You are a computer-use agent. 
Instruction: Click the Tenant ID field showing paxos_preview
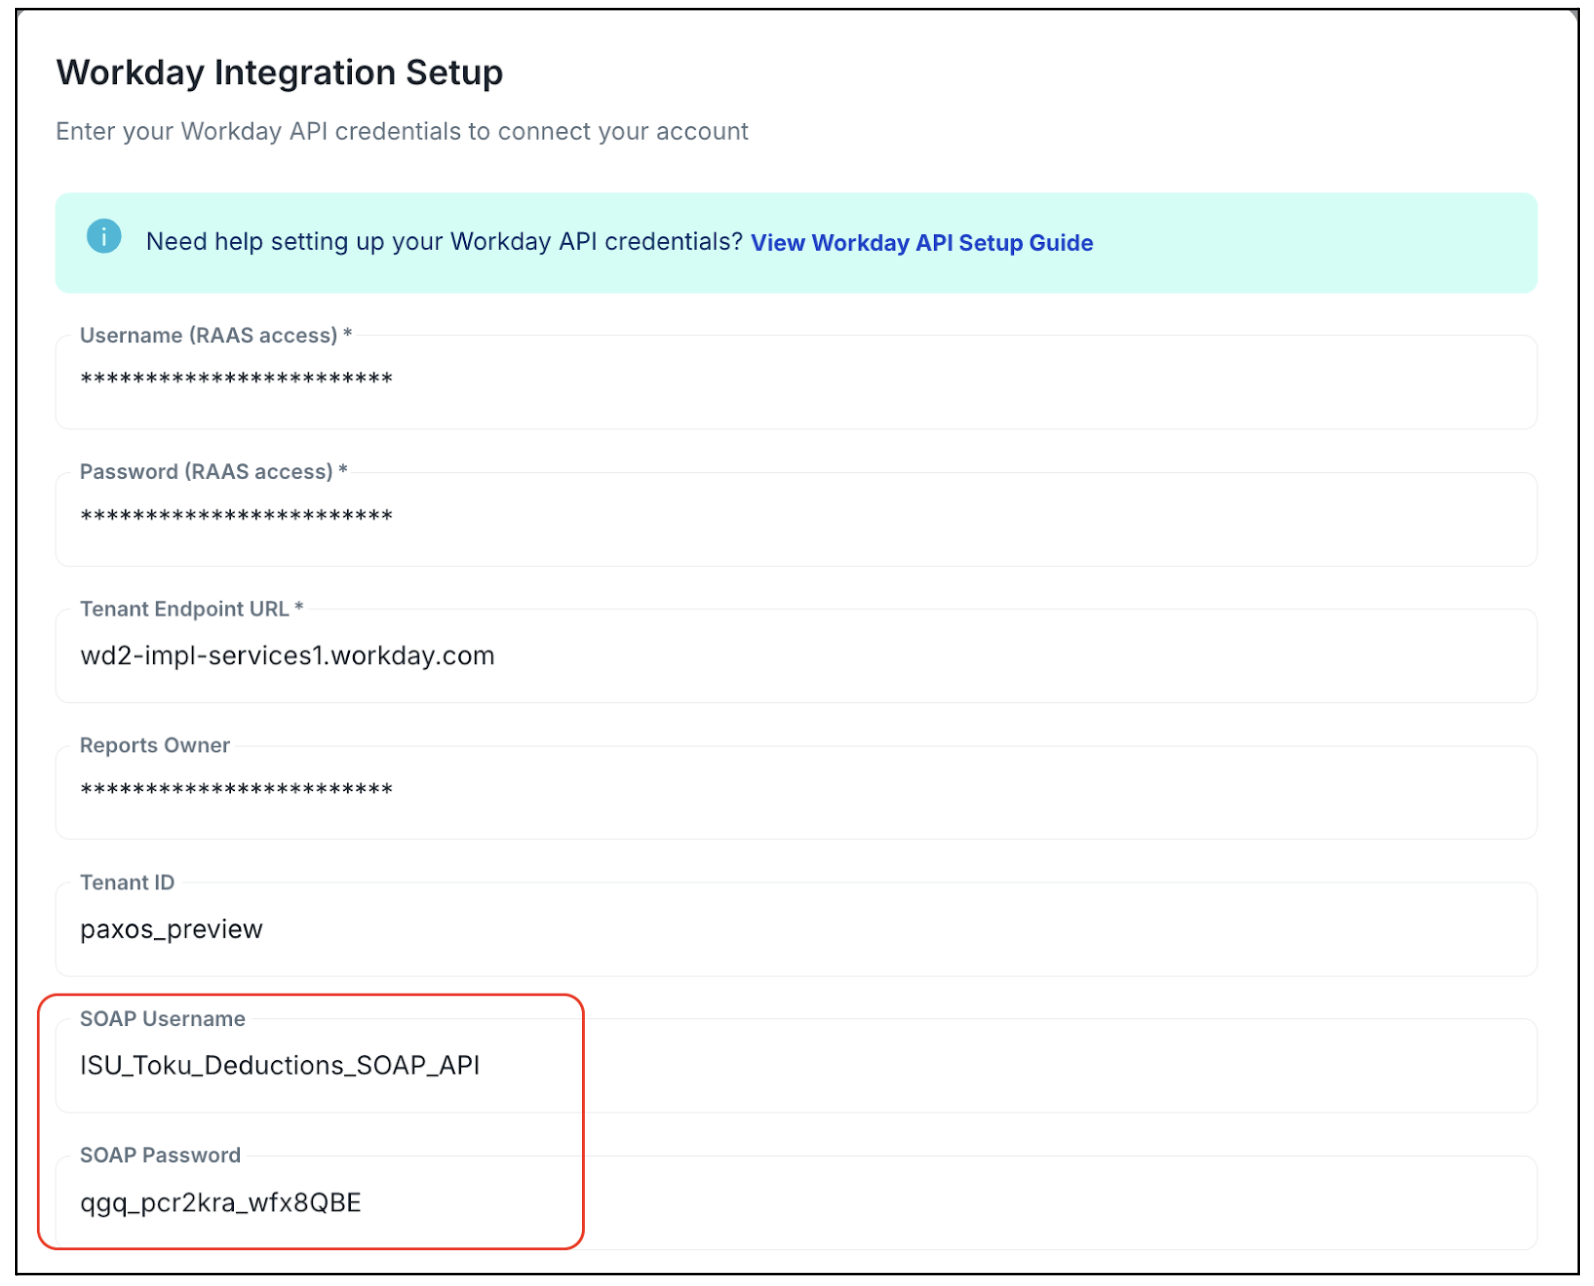coord(796,929)
